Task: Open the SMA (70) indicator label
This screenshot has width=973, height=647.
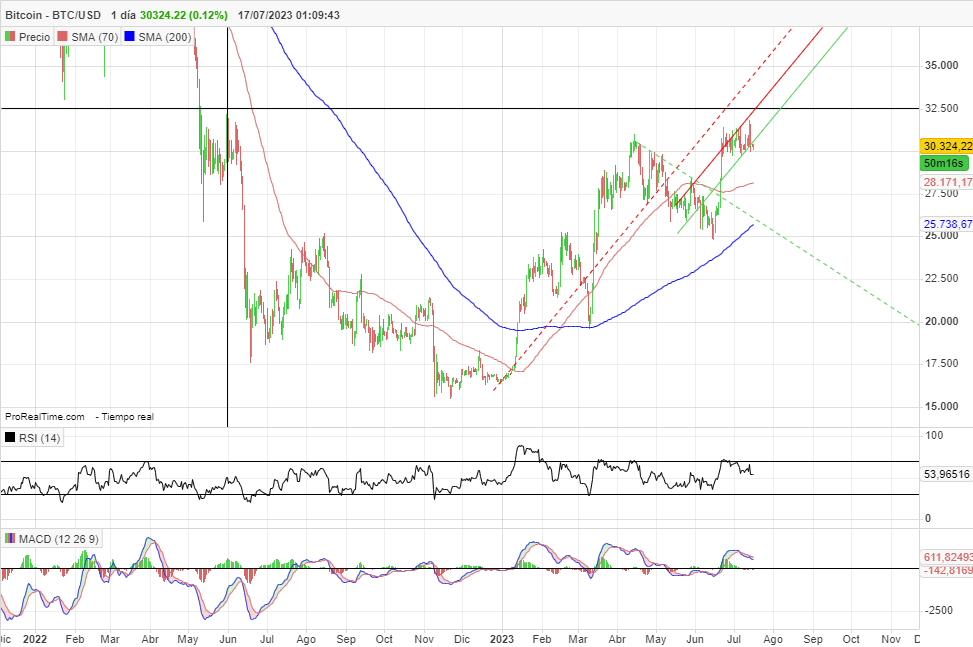Action: point(94,37)
